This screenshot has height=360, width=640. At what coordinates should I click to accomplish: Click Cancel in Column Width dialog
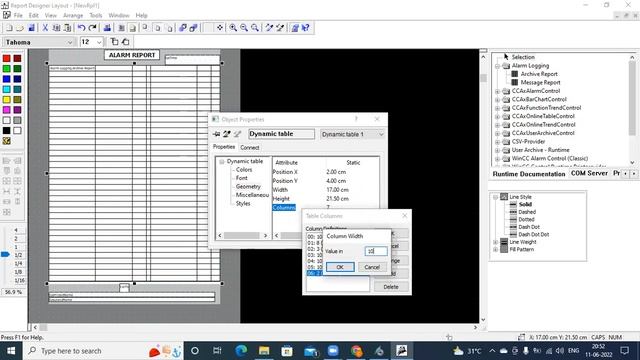click(x=372, y=267)
